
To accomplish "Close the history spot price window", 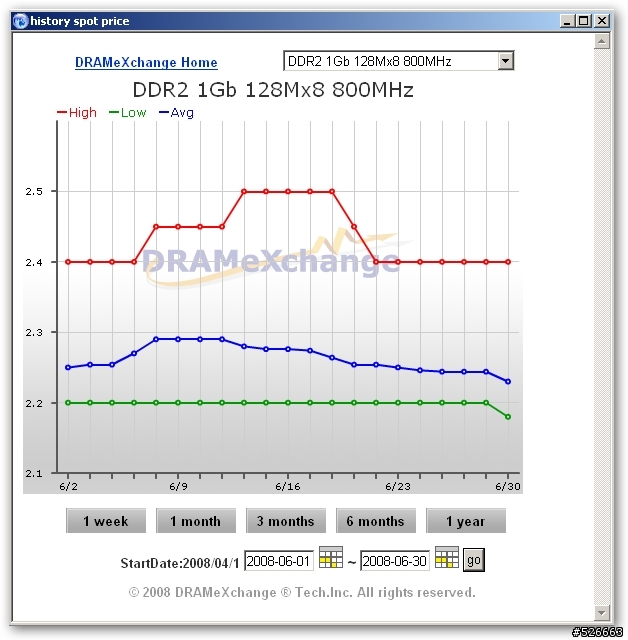I will pos(602,21).
